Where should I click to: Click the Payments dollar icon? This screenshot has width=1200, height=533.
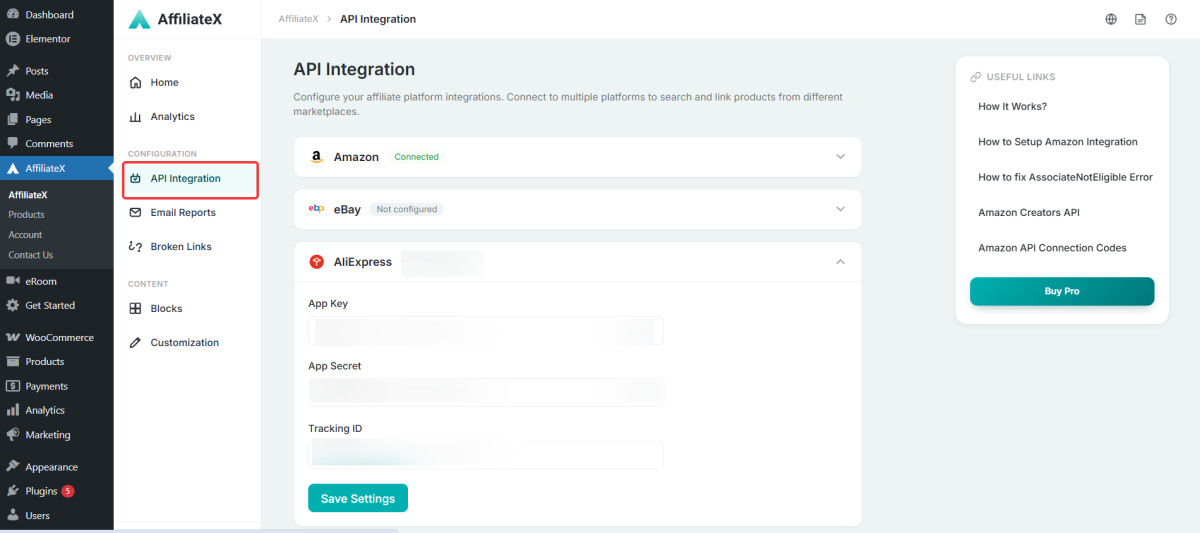(x=13, y=386)
